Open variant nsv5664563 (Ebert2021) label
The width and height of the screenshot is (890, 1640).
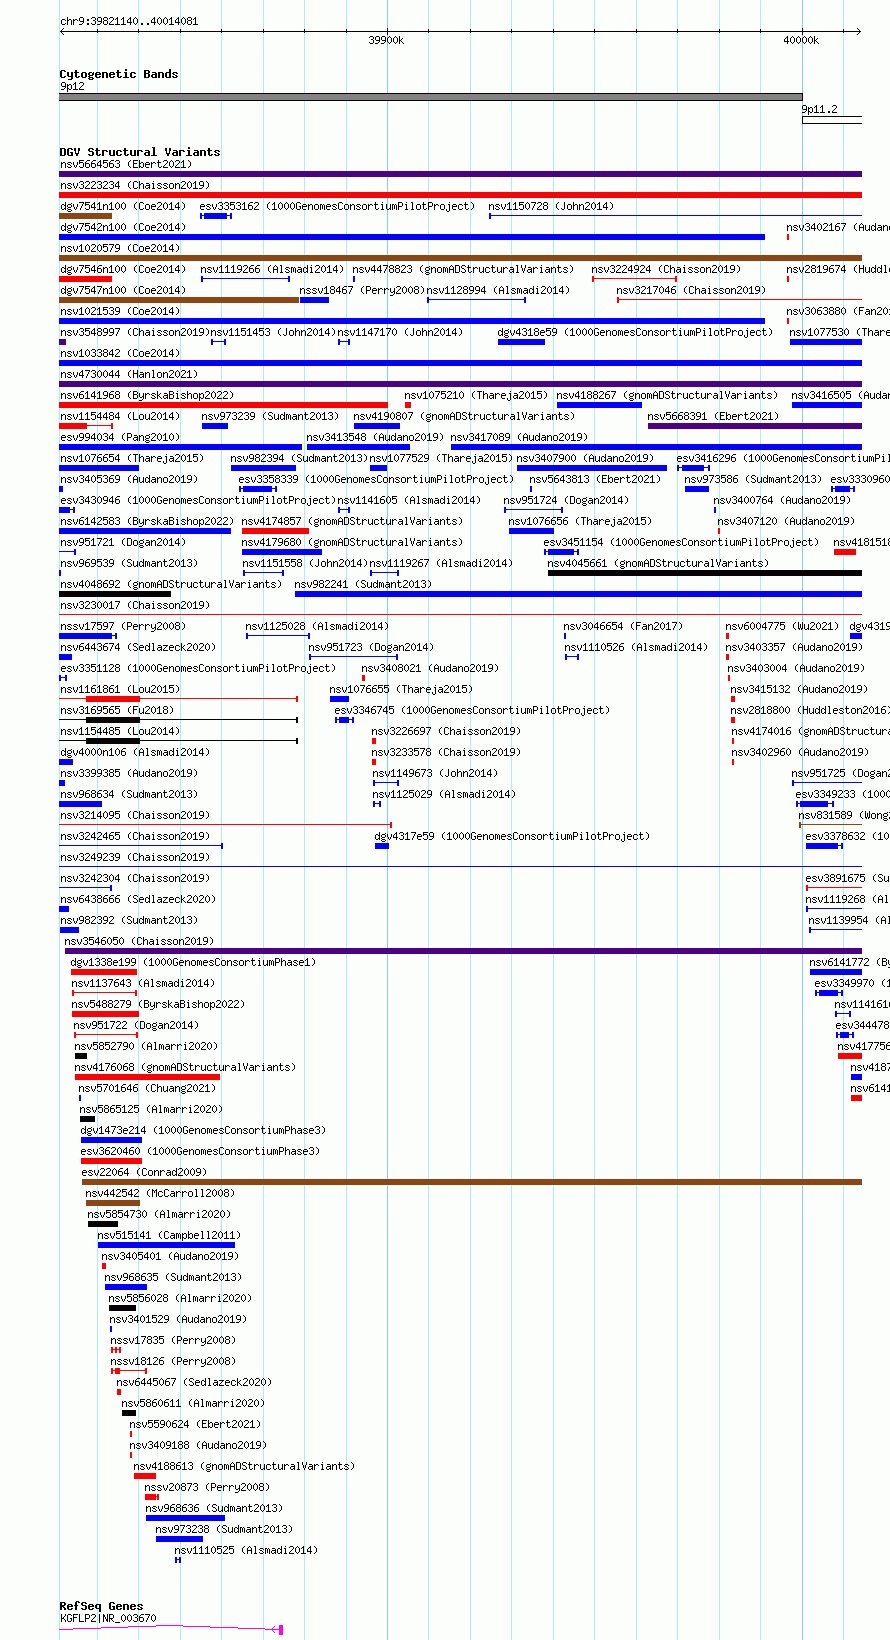pyautogui.click(x=126, y=164)
